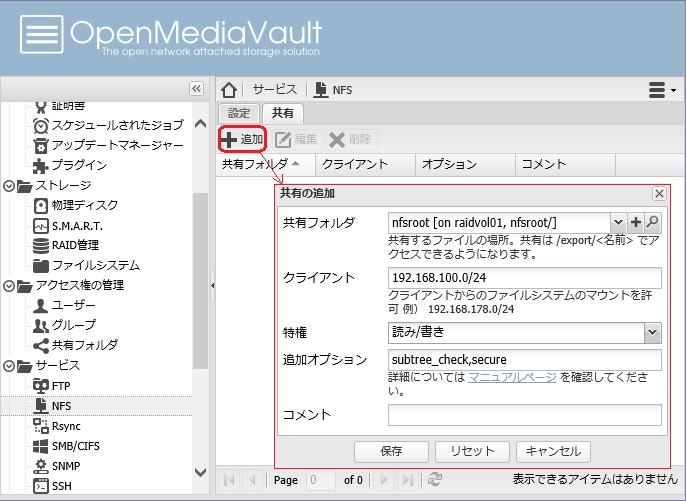Viewport: 686px width, 501px height.
Task: Click NFS in the breadcrumb
Action: click(342, 90)
